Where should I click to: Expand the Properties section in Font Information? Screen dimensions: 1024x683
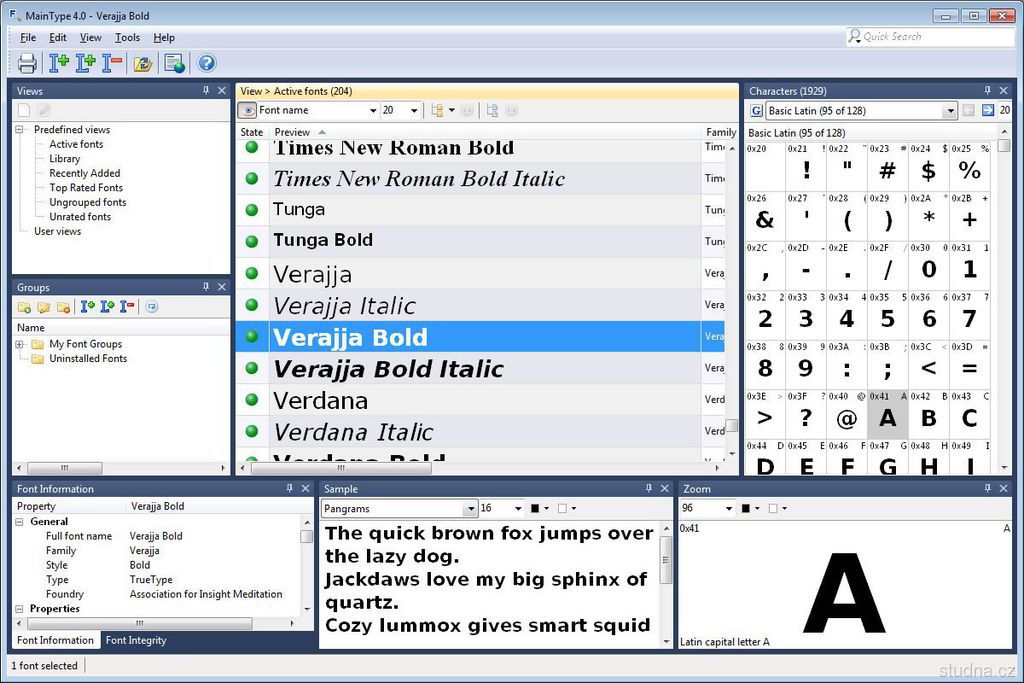[x=20, y=609]
